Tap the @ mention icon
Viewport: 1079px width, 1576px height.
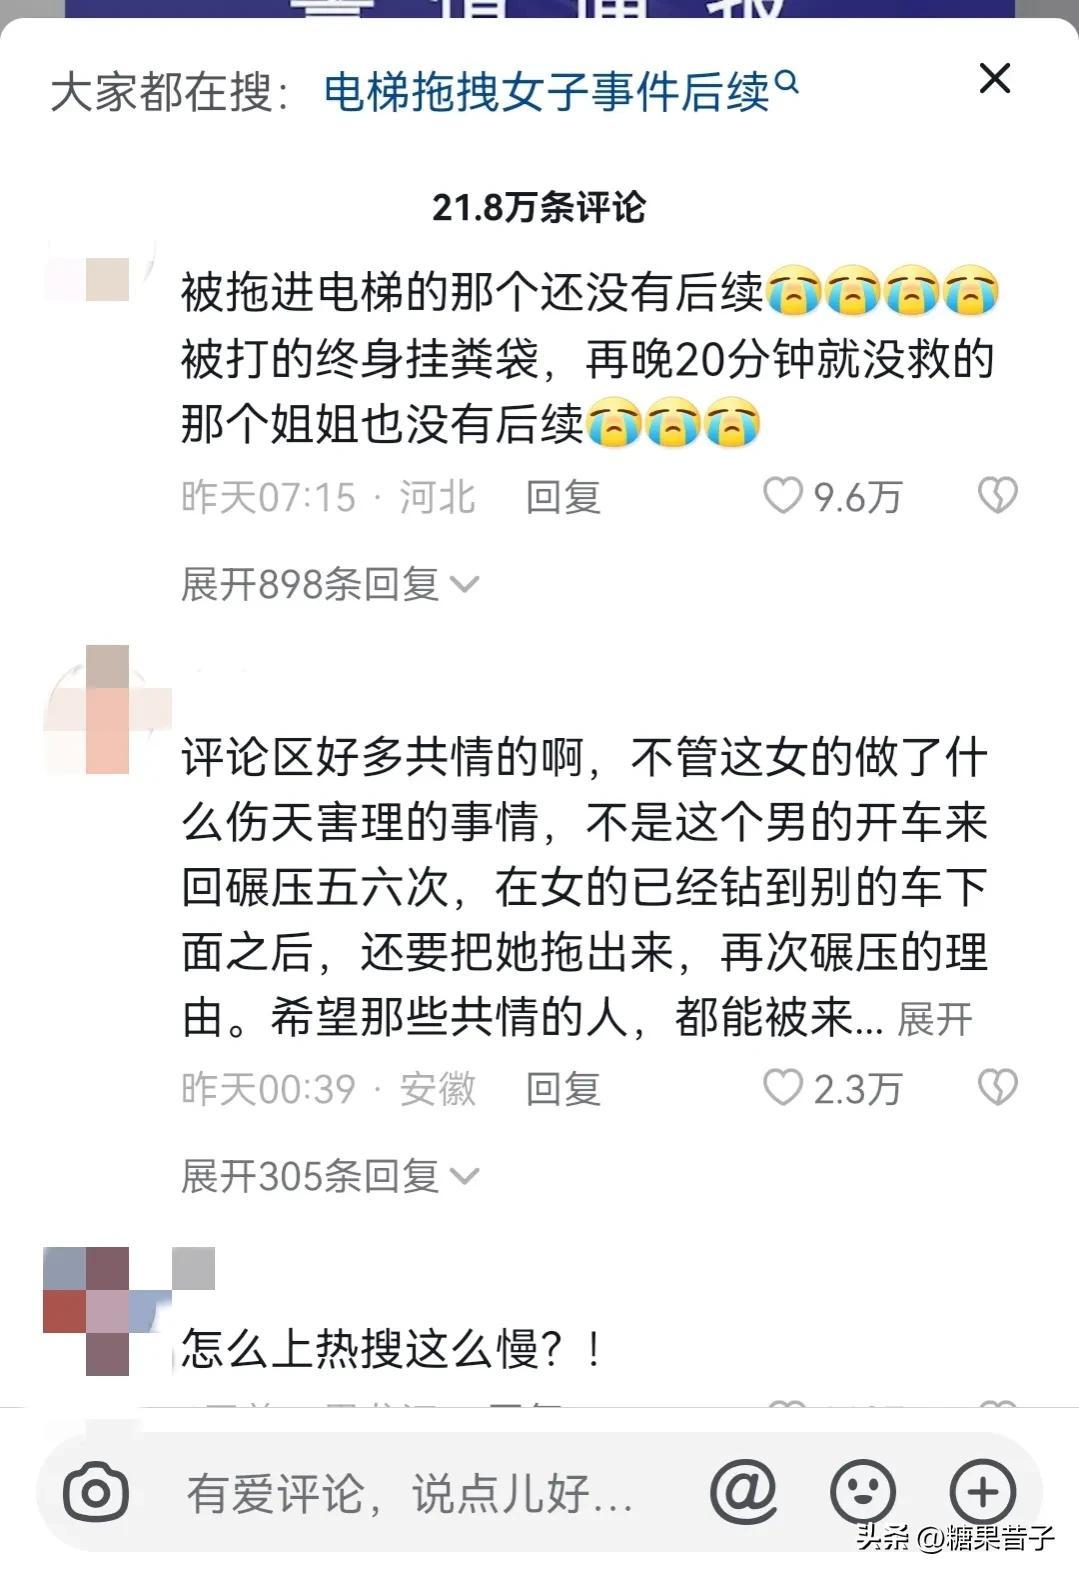pos(743,1492)
